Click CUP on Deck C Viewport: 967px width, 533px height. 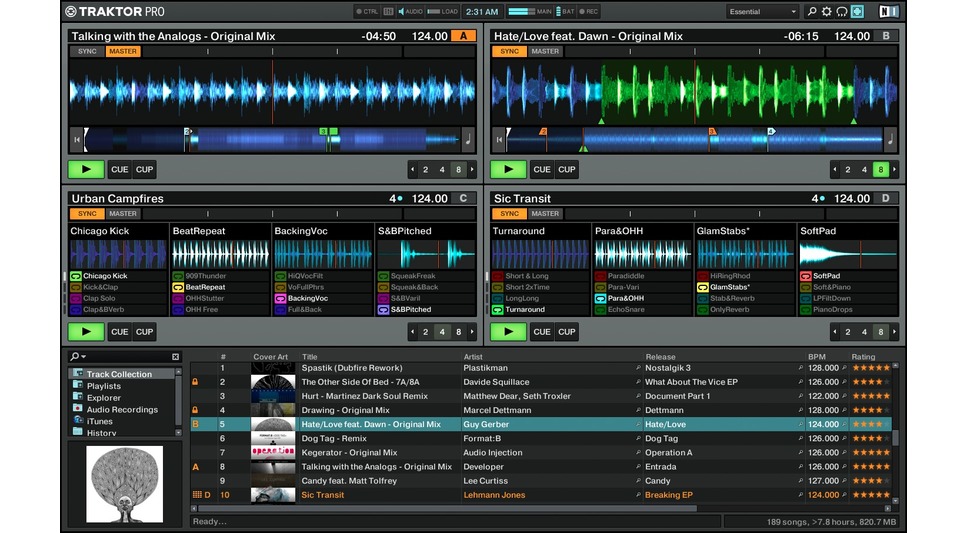point(144,332)
